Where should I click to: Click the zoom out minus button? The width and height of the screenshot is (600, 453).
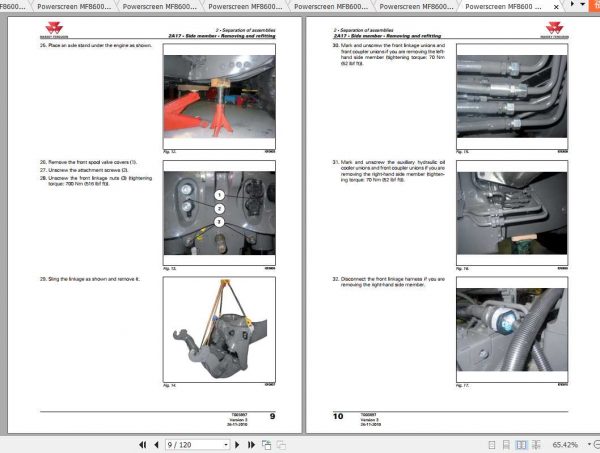coord(597,445)
